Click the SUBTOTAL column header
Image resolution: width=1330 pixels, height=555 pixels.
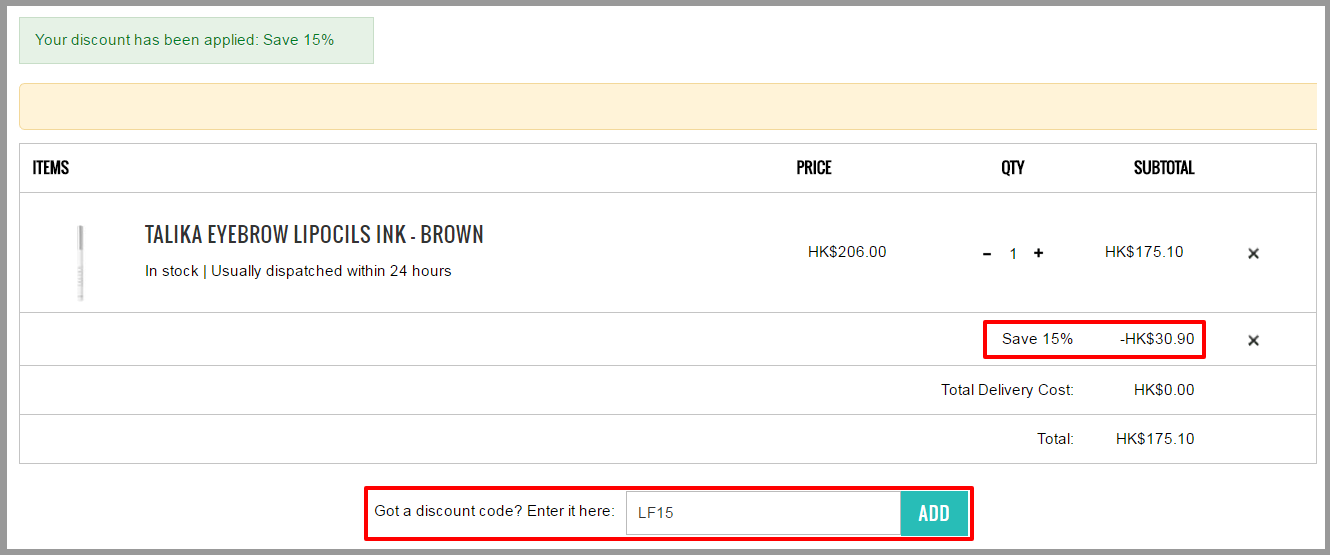point(1164,168)
